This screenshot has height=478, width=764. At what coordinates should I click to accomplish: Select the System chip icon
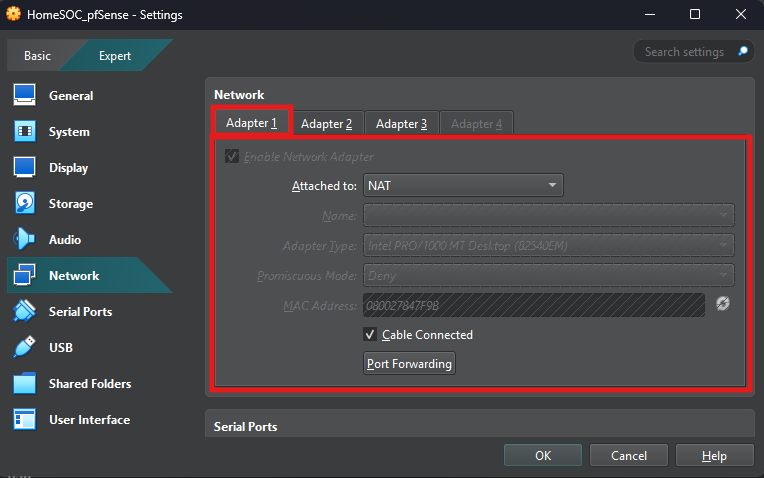coord(25,132)
